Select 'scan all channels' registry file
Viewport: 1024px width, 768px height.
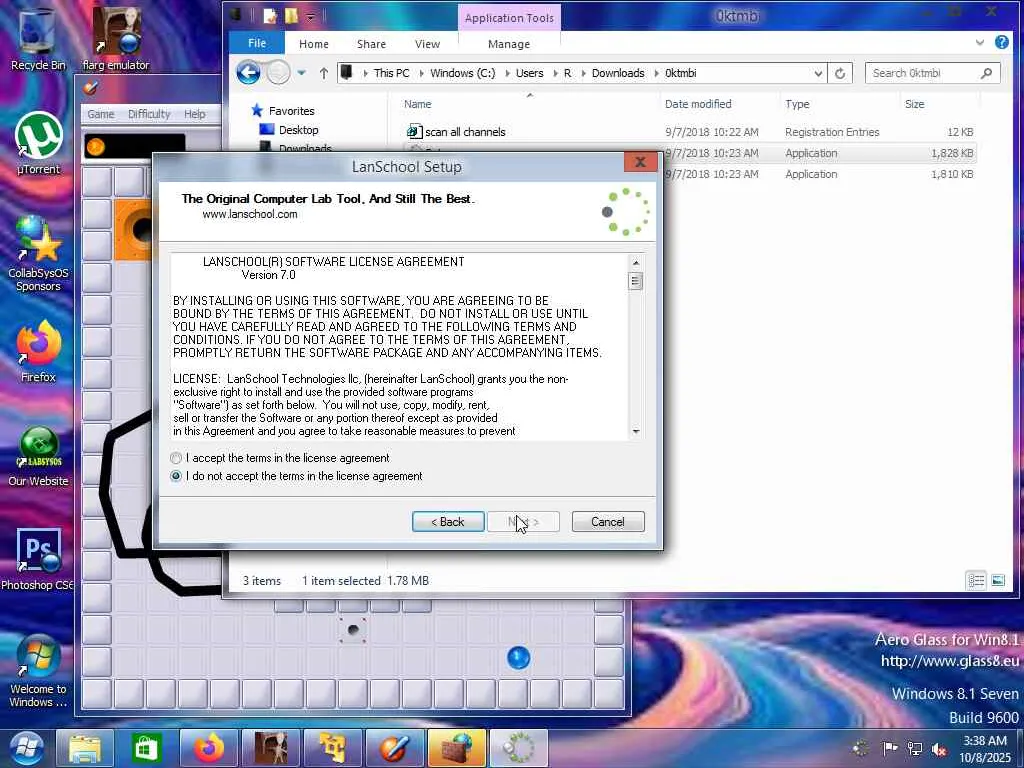tap(465, 132)
